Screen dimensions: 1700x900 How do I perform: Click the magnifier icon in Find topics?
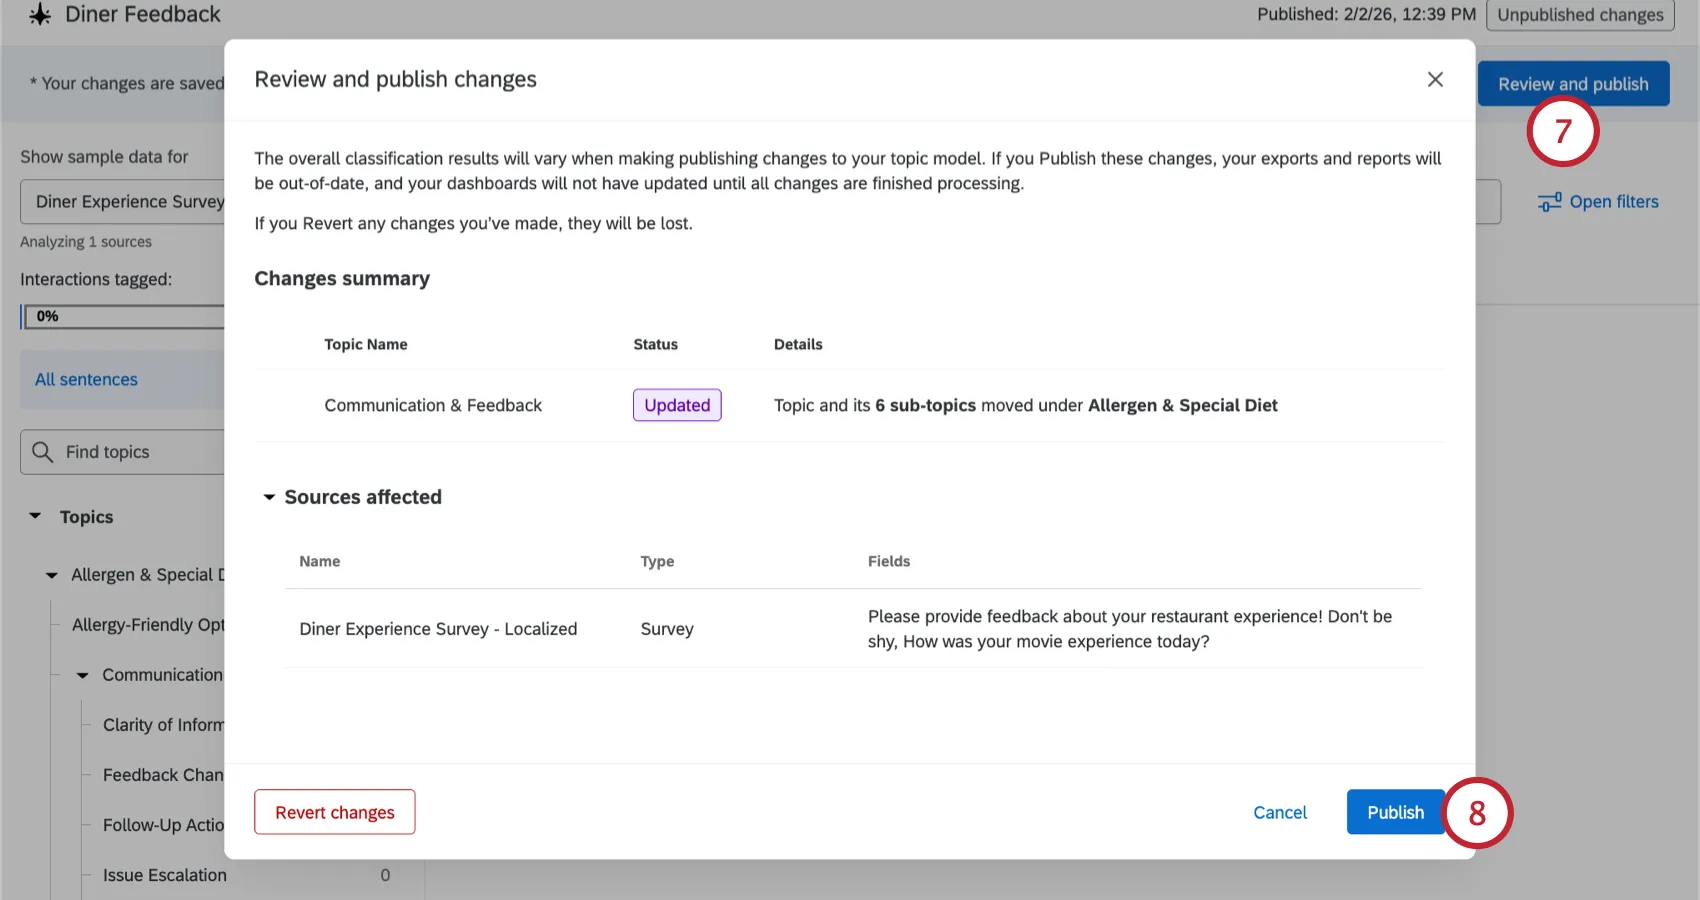tap(42, 452)
